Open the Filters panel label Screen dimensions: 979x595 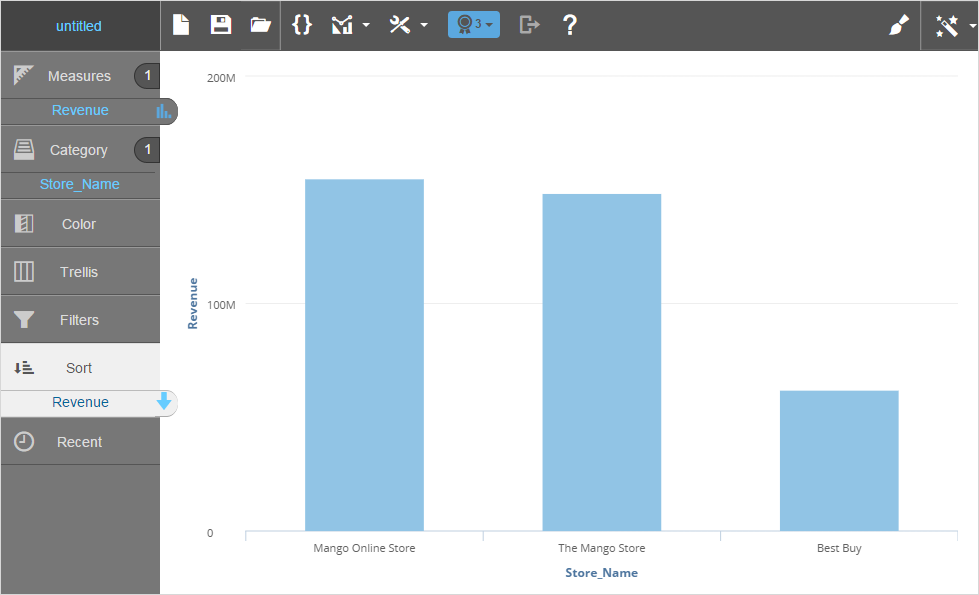pos(79,320)
